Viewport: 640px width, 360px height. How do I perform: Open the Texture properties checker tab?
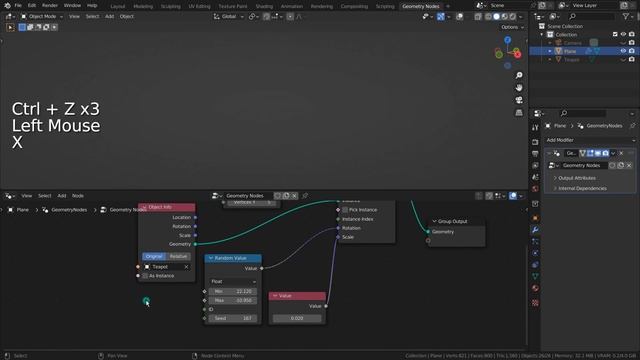pyautogui.click(x=535, y=303)
